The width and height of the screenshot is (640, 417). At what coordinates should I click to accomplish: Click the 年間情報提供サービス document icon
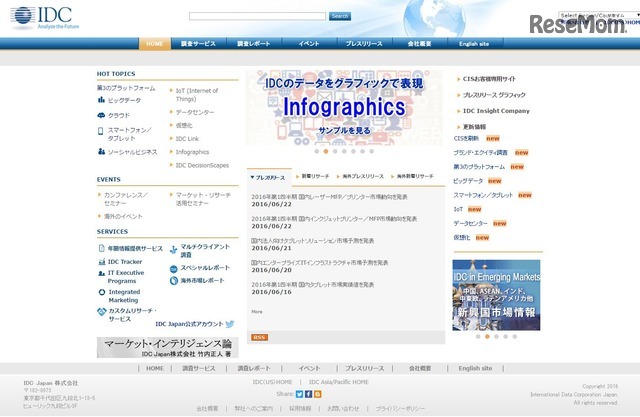point(102,248)
